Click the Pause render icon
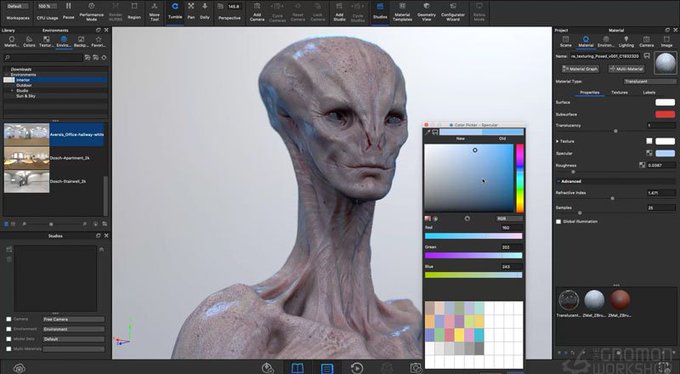The image size is (680, 374). 69,11
